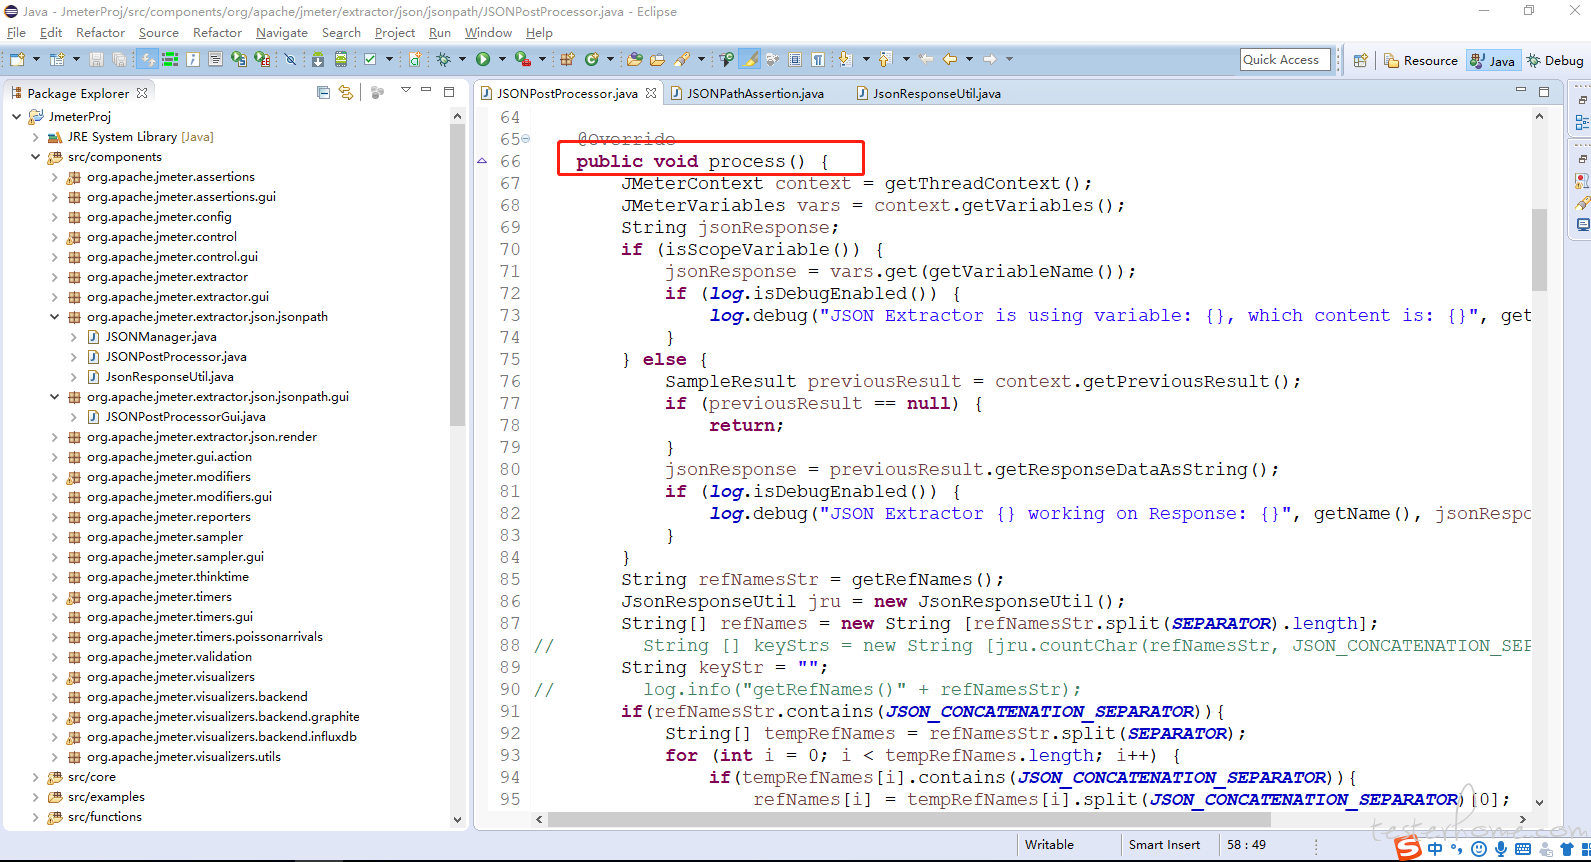
Task: Click the New file toolbar icon
Action: pos(17,60)
